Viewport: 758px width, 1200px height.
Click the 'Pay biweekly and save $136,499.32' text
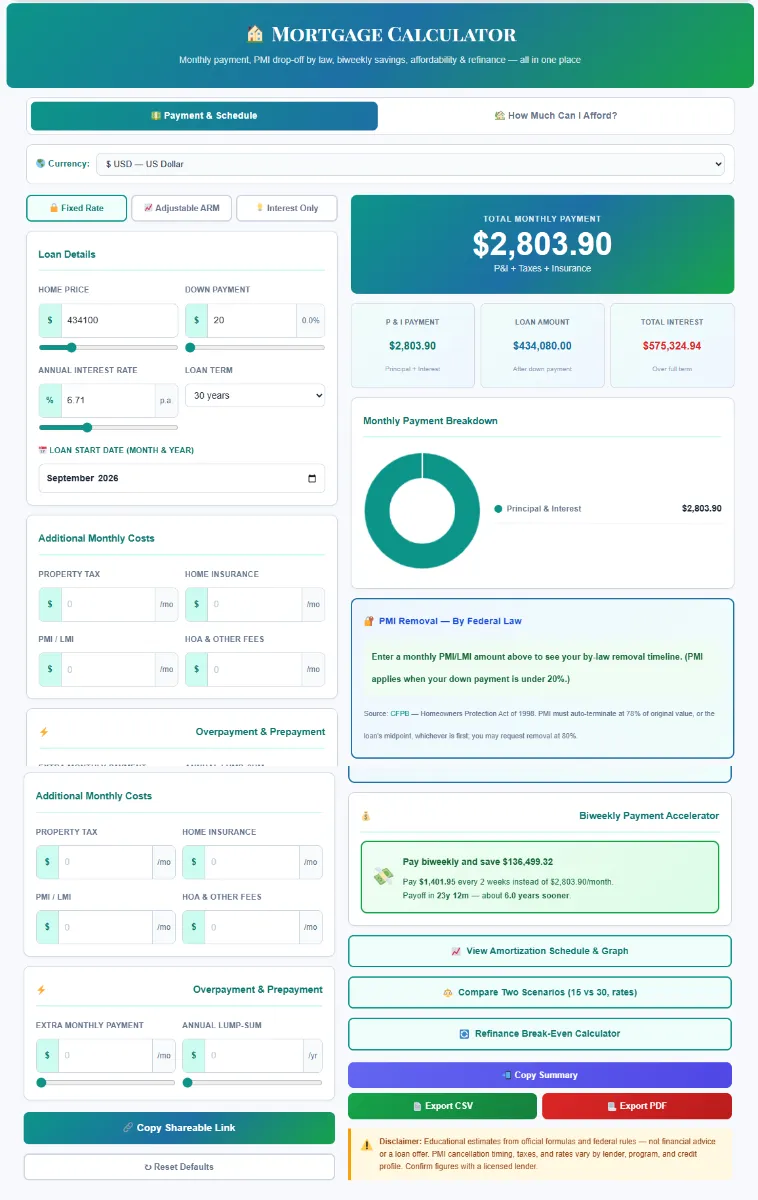click(x=478, y=862)
